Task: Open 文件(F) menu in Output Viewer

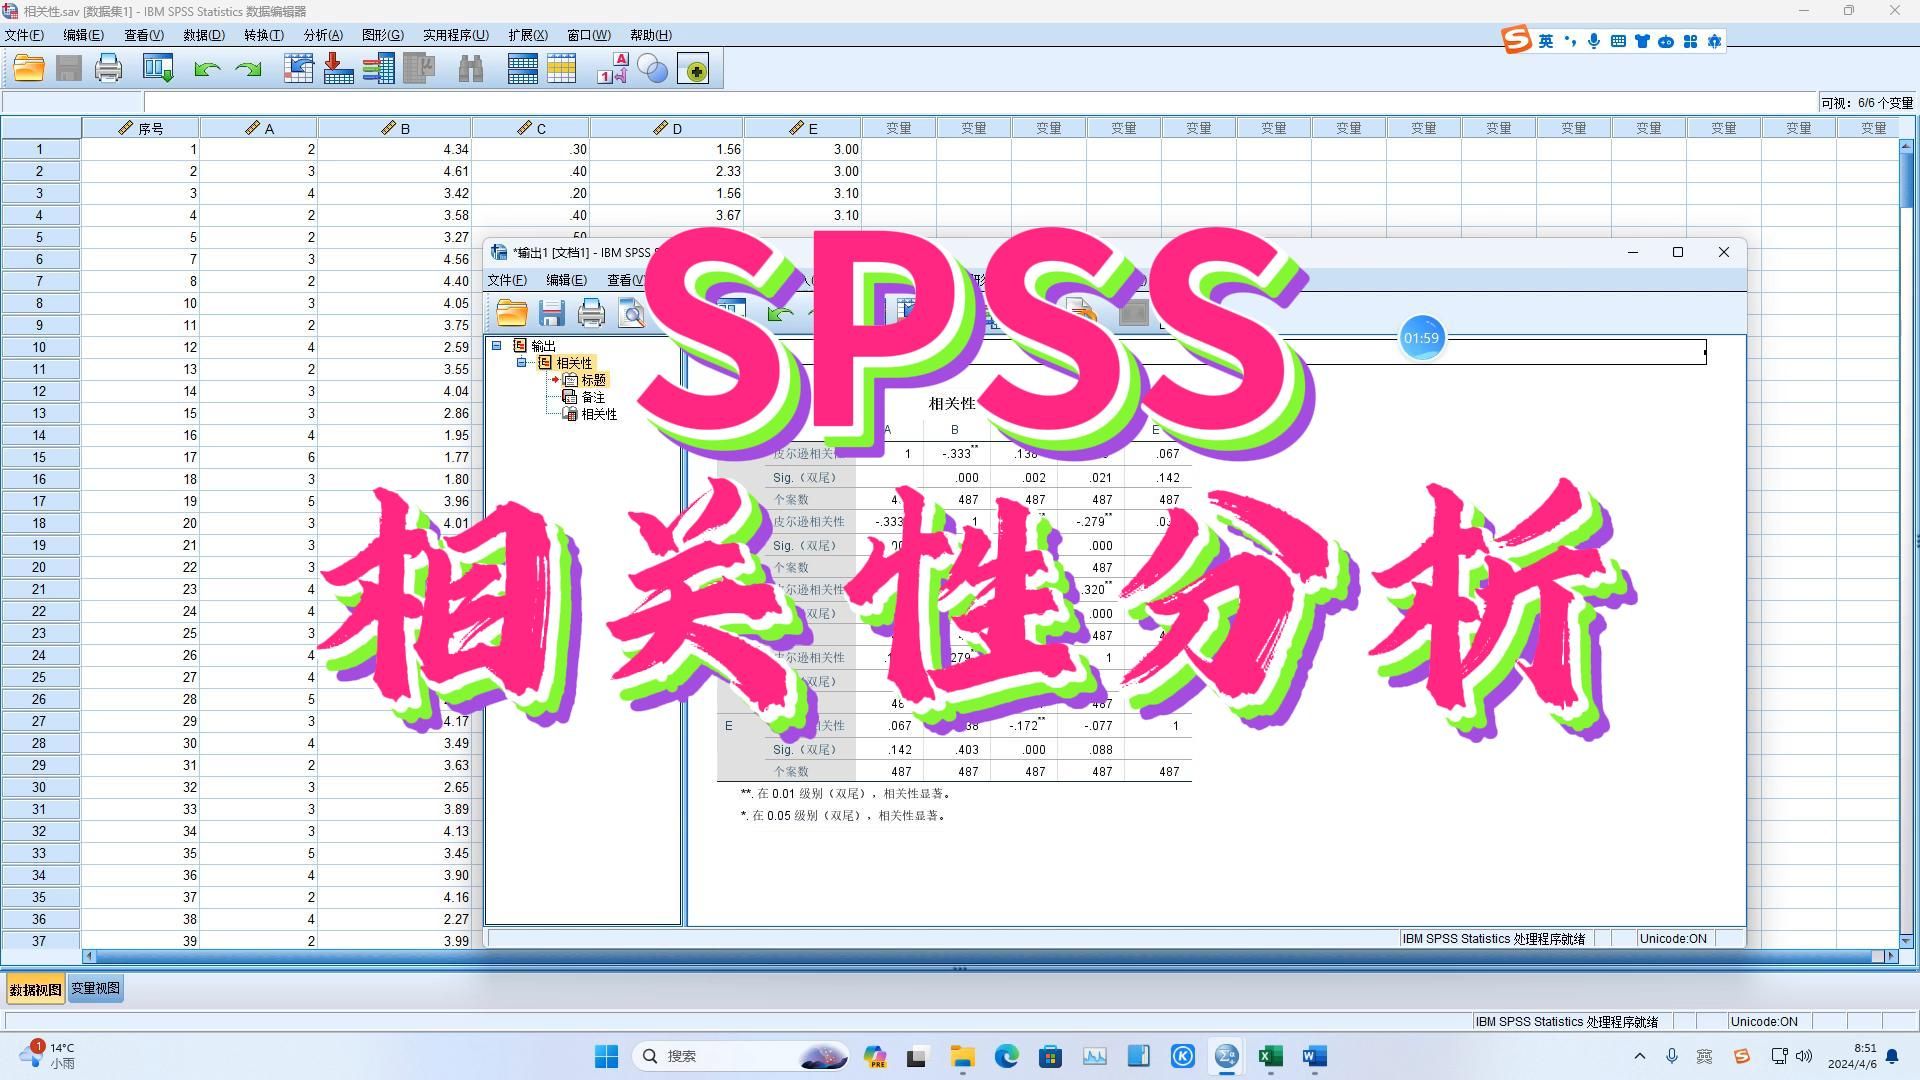Action: [507, 280]
